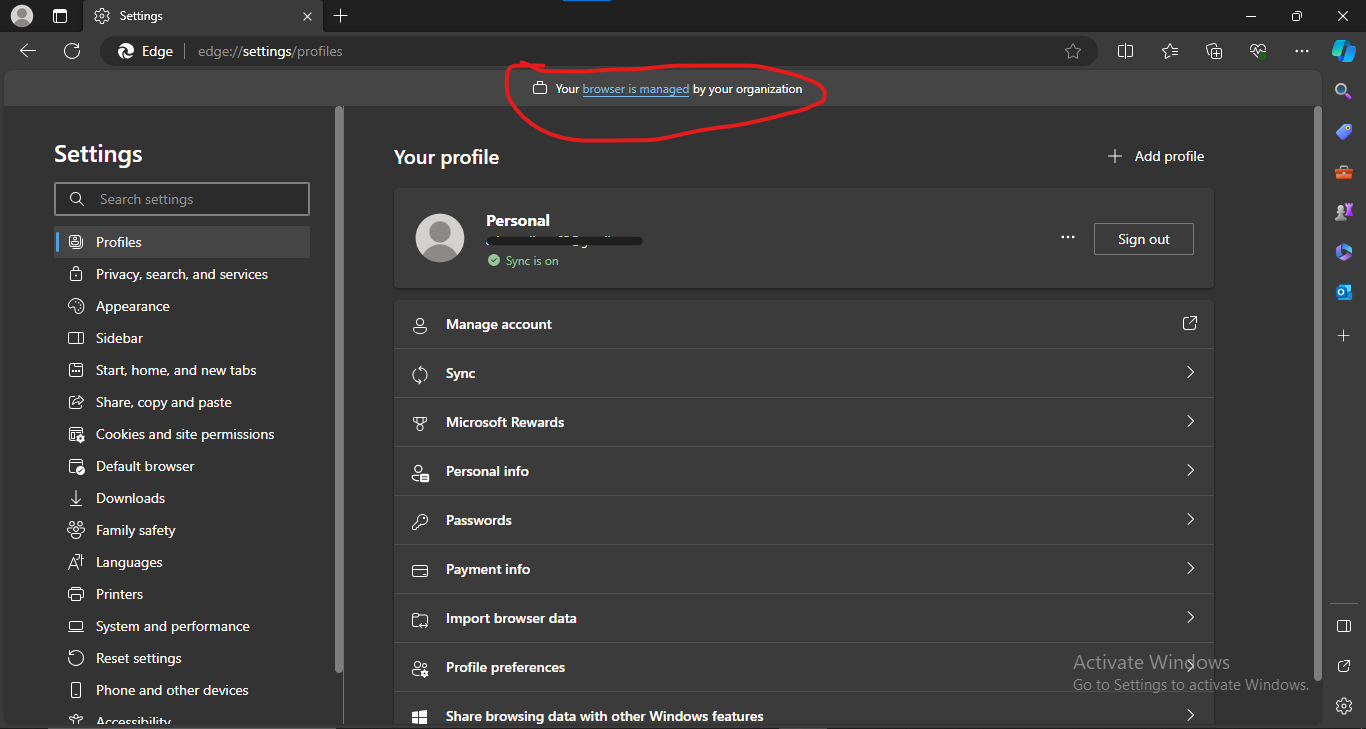Open sidebar Search icon
The width and height of the screenshot is (1366, 729).
coord(1344,92)
